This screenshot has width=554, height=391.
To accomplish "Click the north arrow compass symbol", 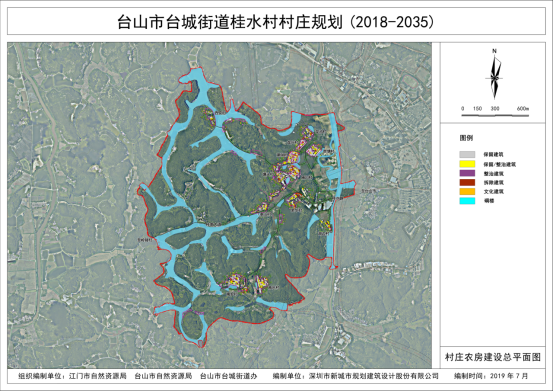I will click(x=495, y=77).
